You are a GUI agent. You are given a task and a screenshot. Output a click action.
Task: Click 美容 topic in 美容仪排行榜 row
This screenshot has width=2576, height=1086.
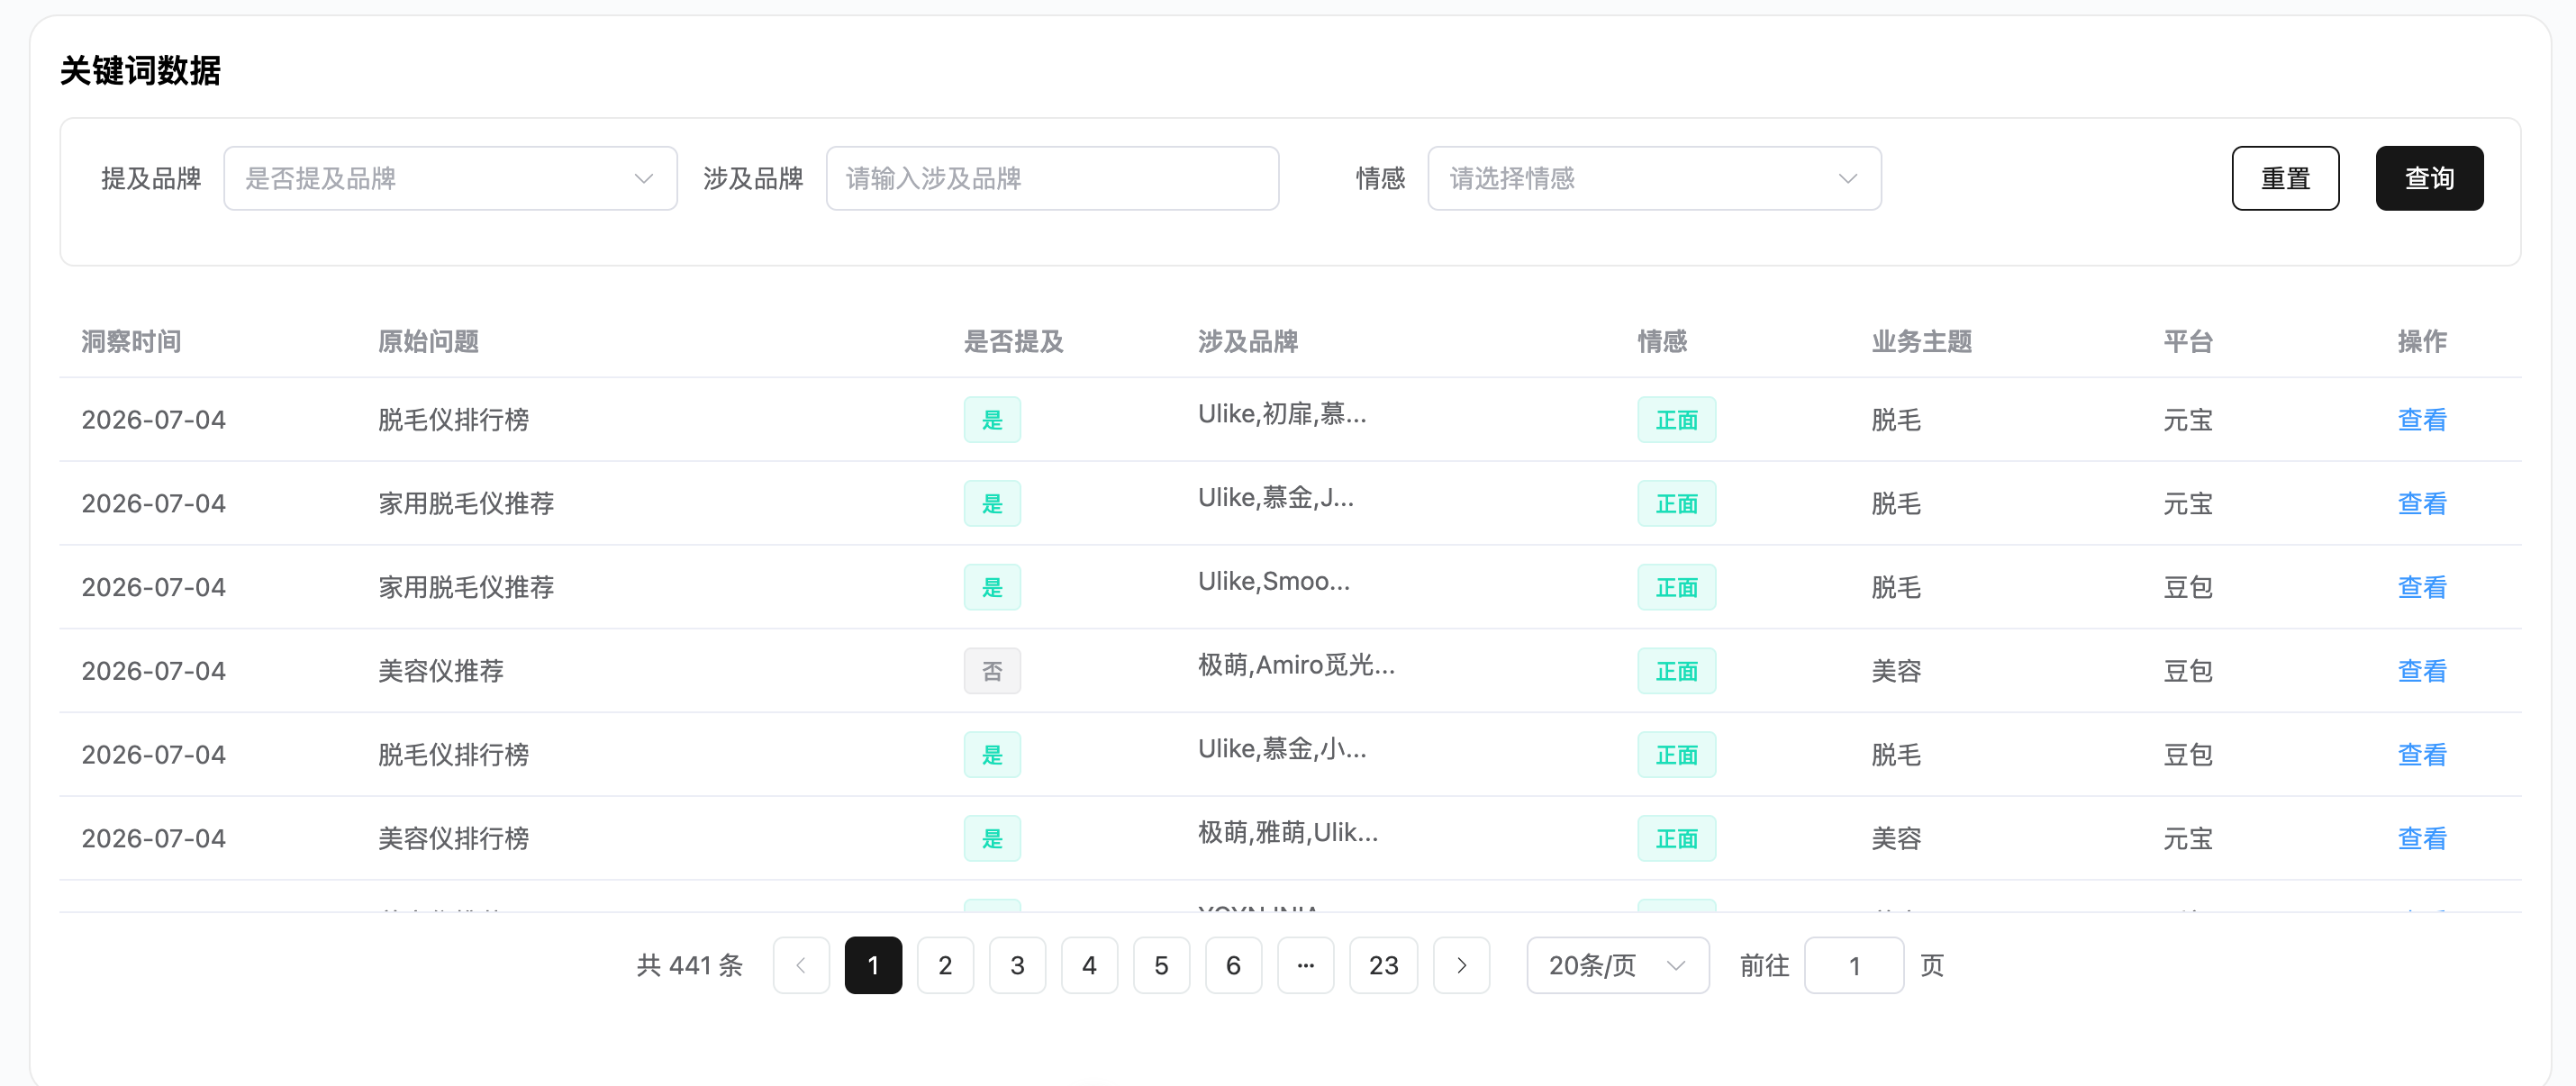[x=1896, y=839]
